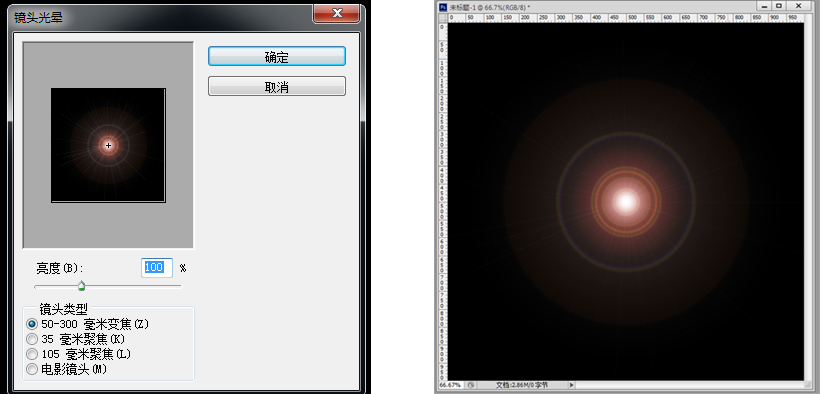Image resolution: width=824 pixels, height=394 pixels.
Task: Click the ruler origin corner box
Action: point(442,18)
